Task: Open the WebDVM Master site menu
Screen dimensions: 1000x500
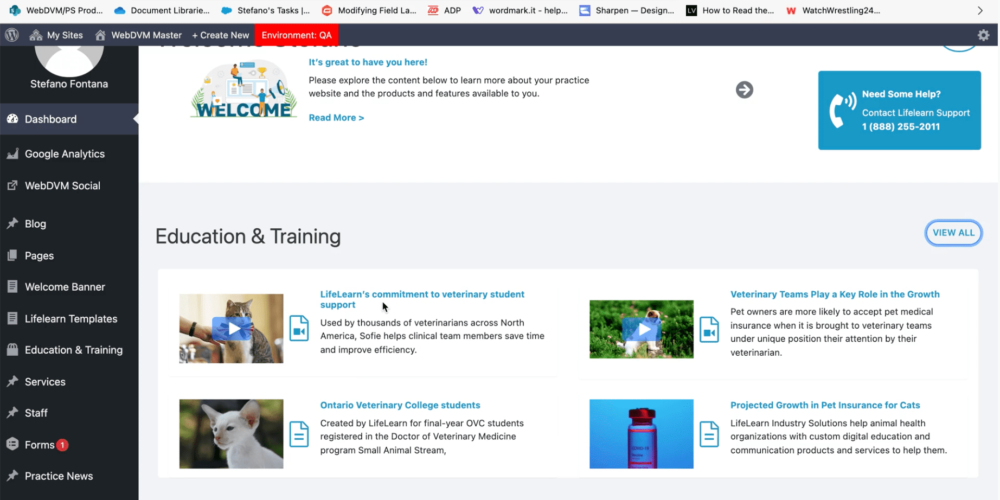Action: pos(138,35)
